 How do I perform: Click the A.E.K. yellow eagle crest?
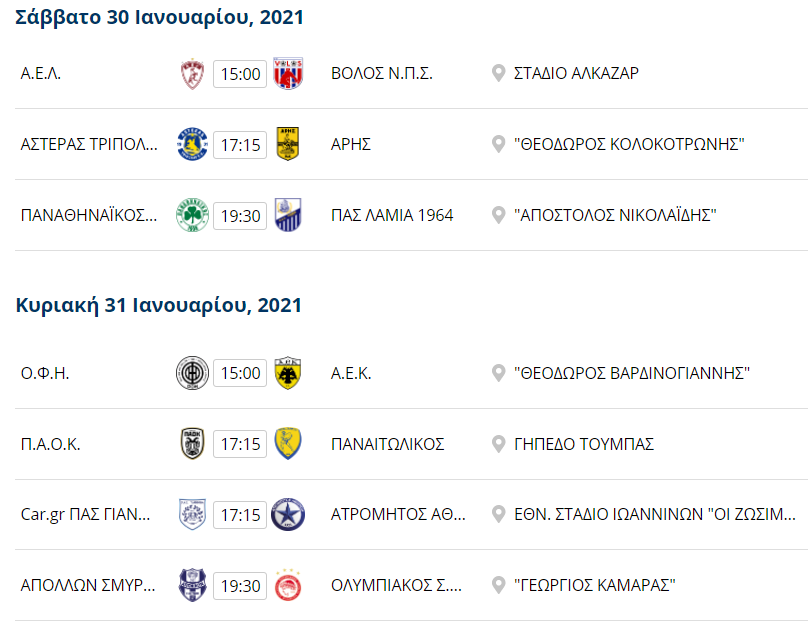point(288,373)
